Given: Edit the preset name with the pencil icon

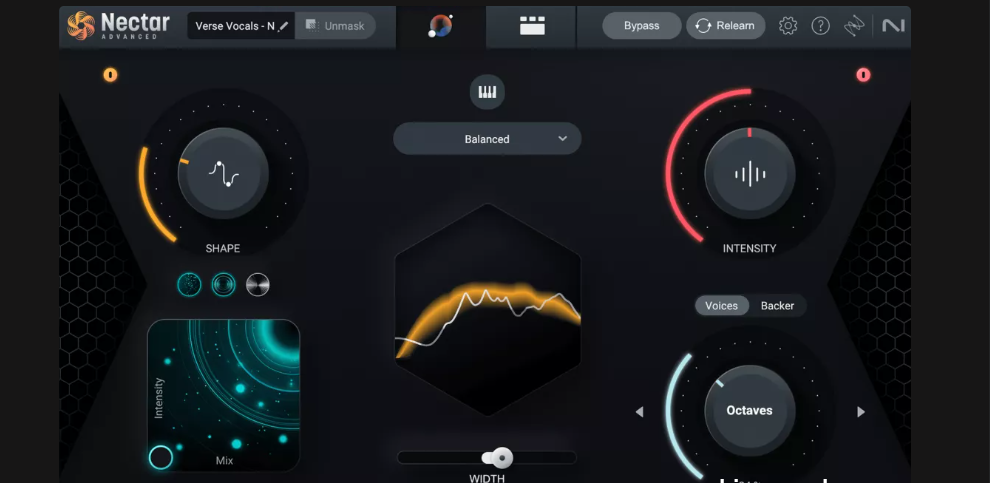Looking at the screenshot, I should (283, 26).
